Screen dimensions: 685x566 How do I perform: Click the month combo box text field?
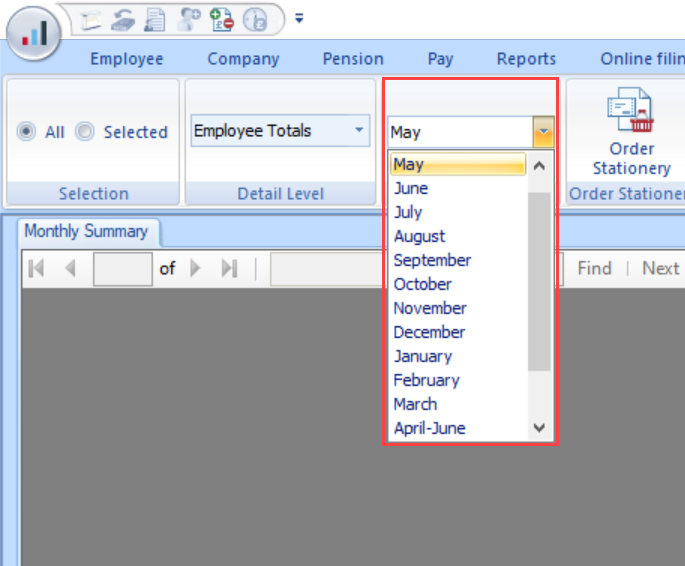point(460,132)
